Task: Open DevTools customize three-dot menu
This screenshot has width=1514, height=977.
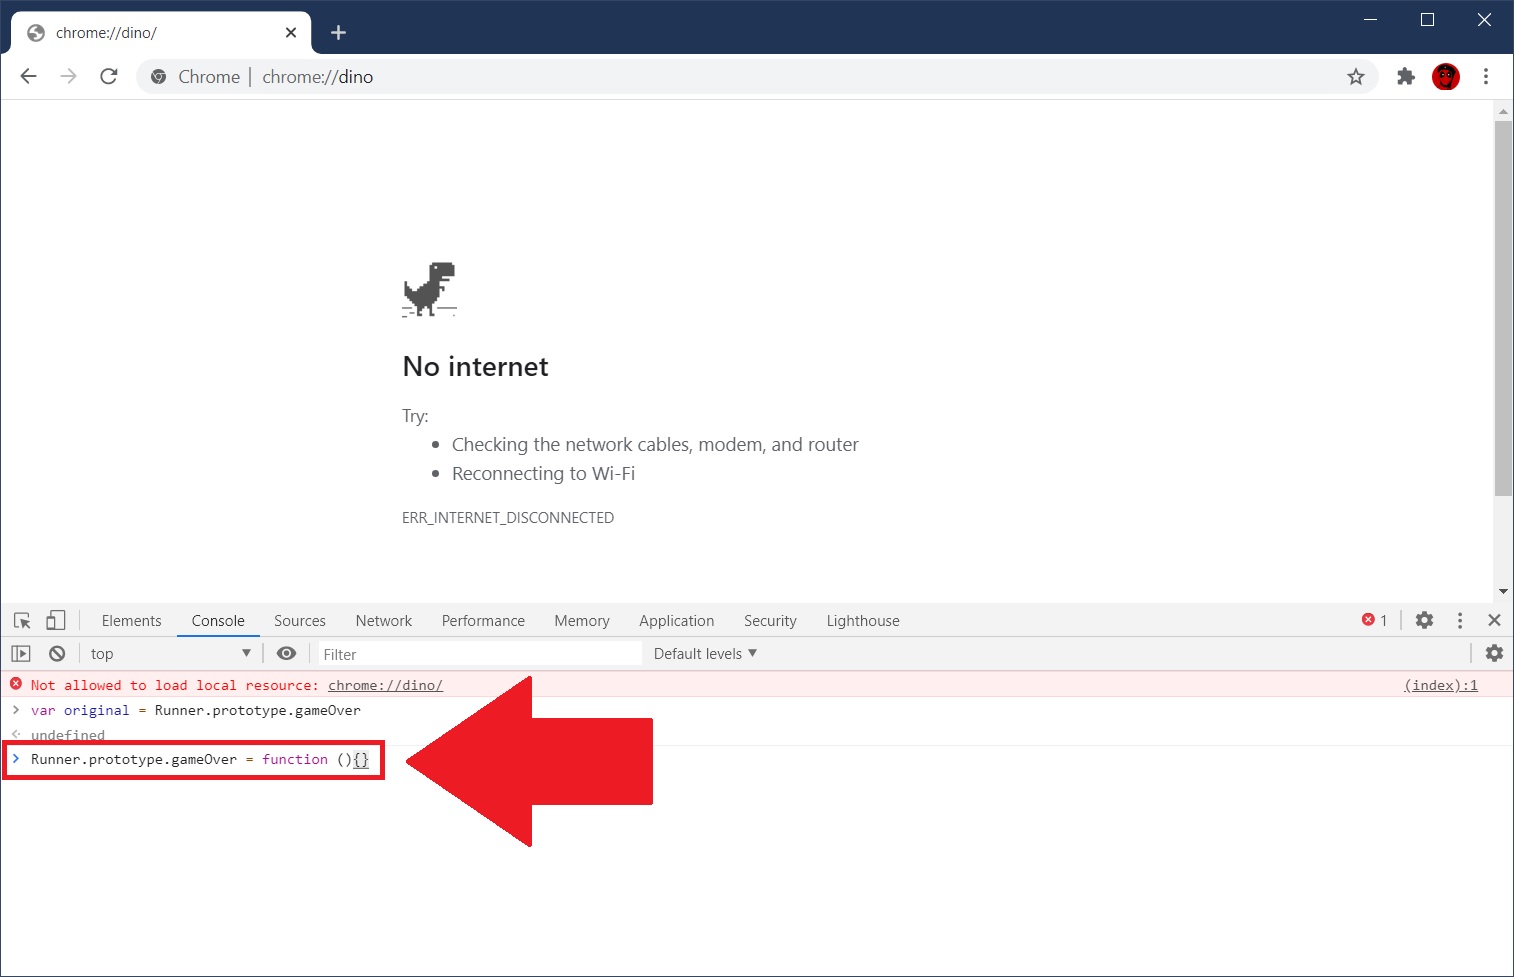Action: [x=1460, y=621]
